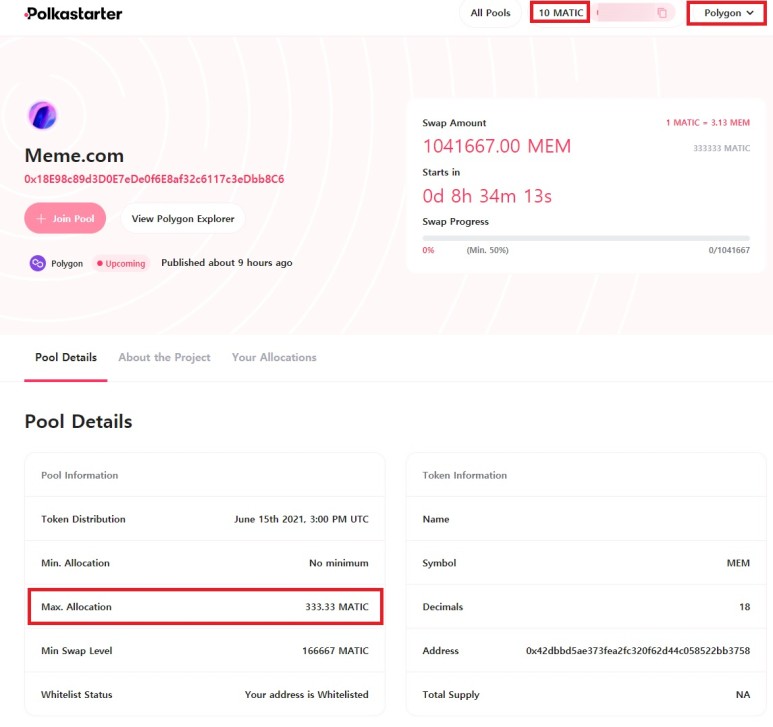Open the Your Allocations tab
Screen dimensions: 773x727
(274, 357)
